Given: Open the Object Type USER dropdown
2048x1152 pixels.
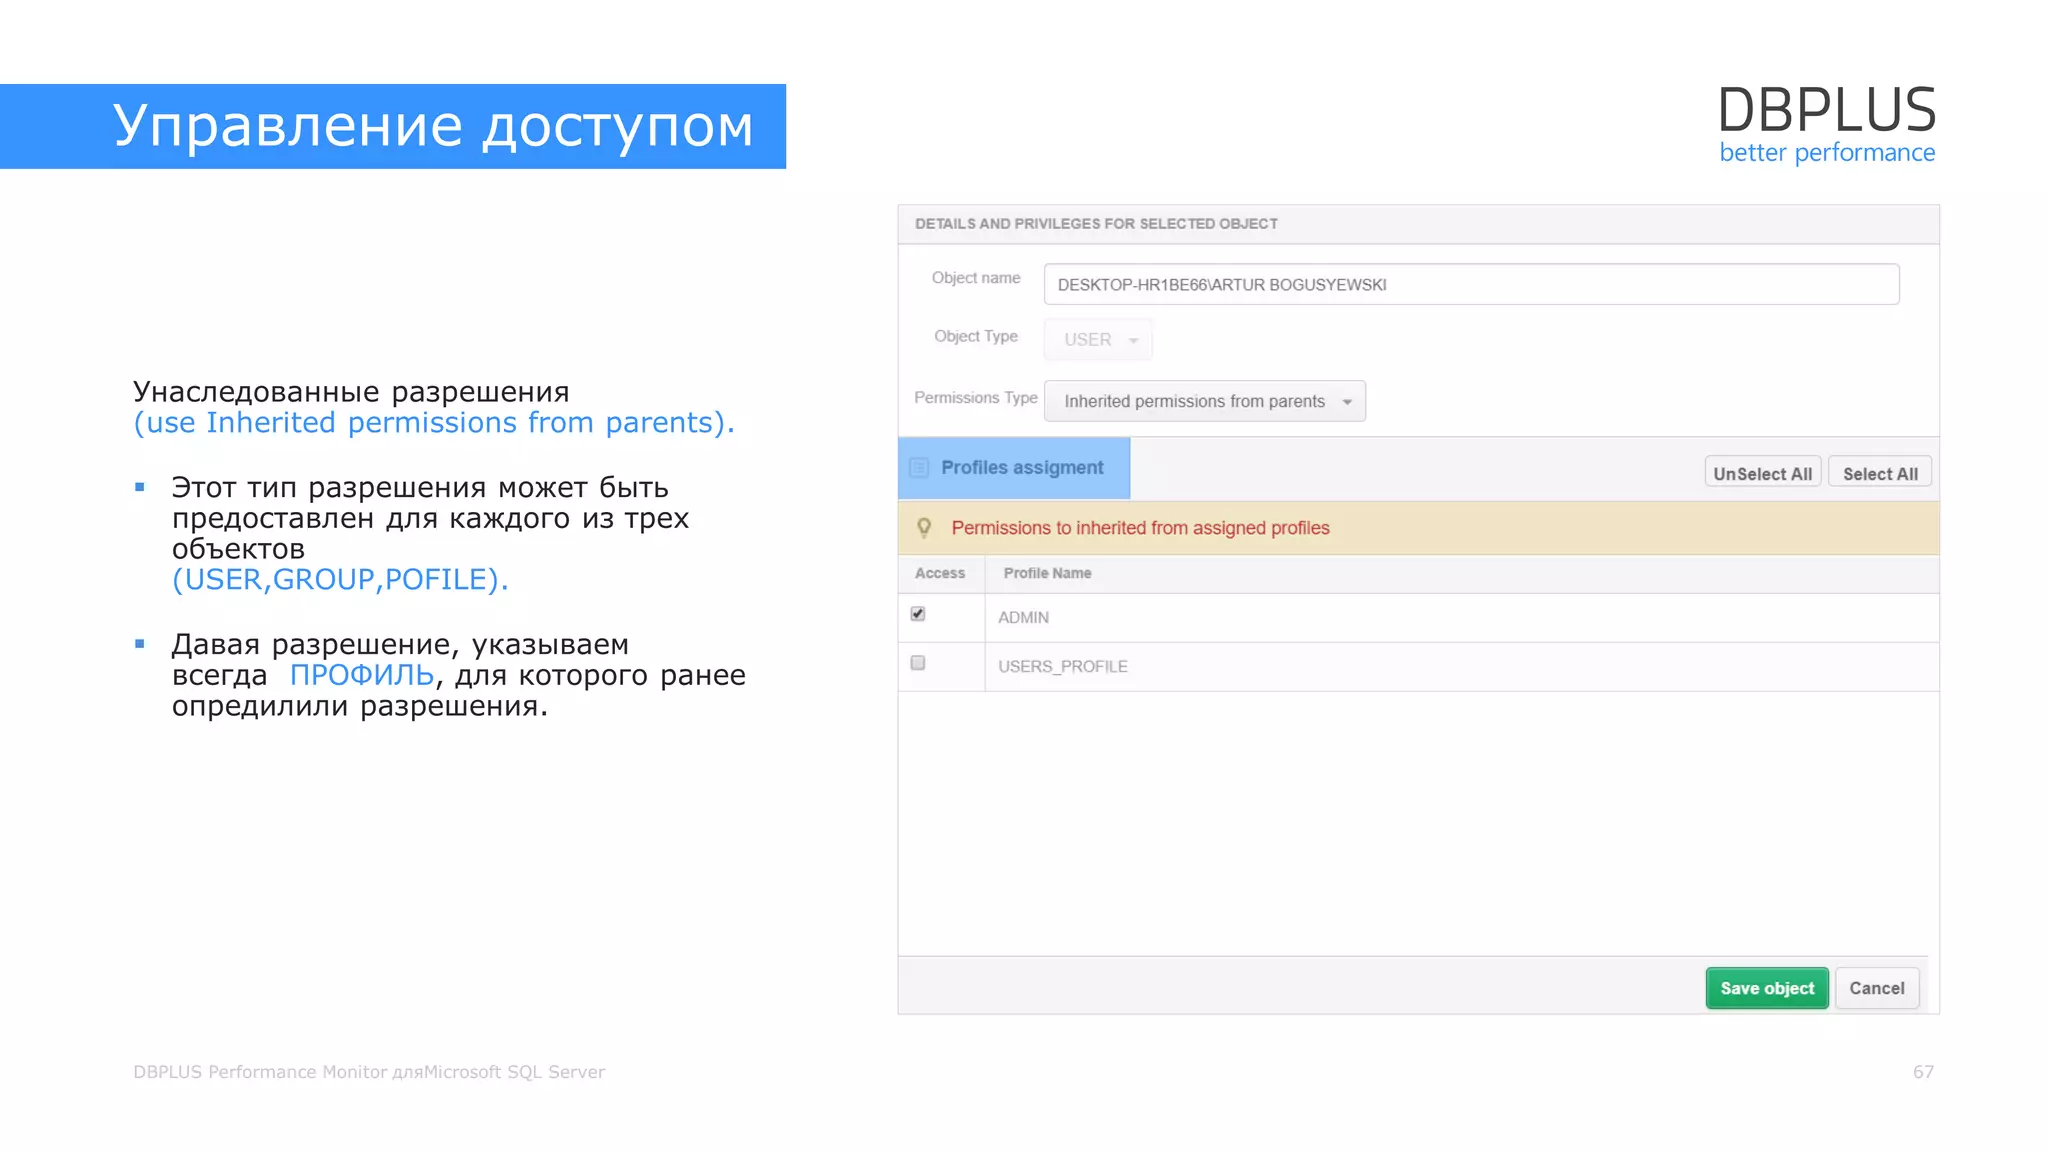Looking at the screenshot, I should 1098,340.
